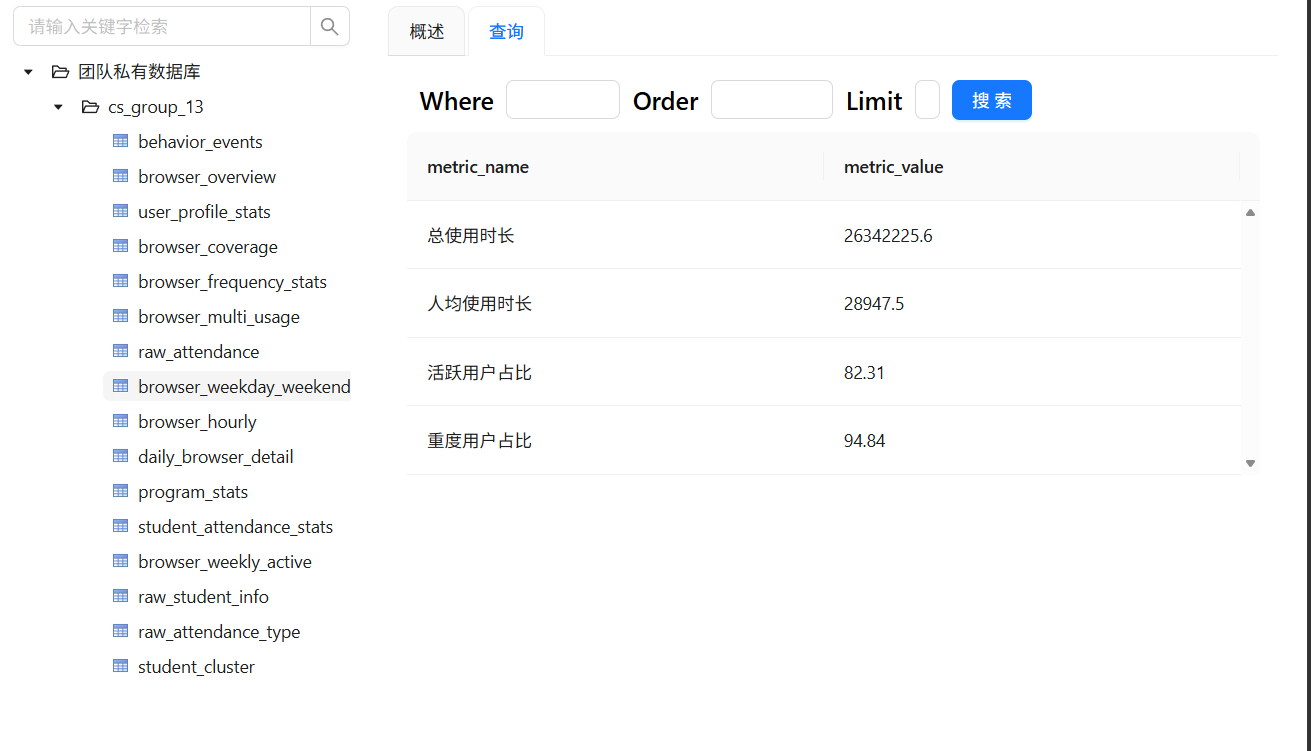Collapse the 团队私有数据库 tree node arrow

pyautogui.click(x=28, y=72)
